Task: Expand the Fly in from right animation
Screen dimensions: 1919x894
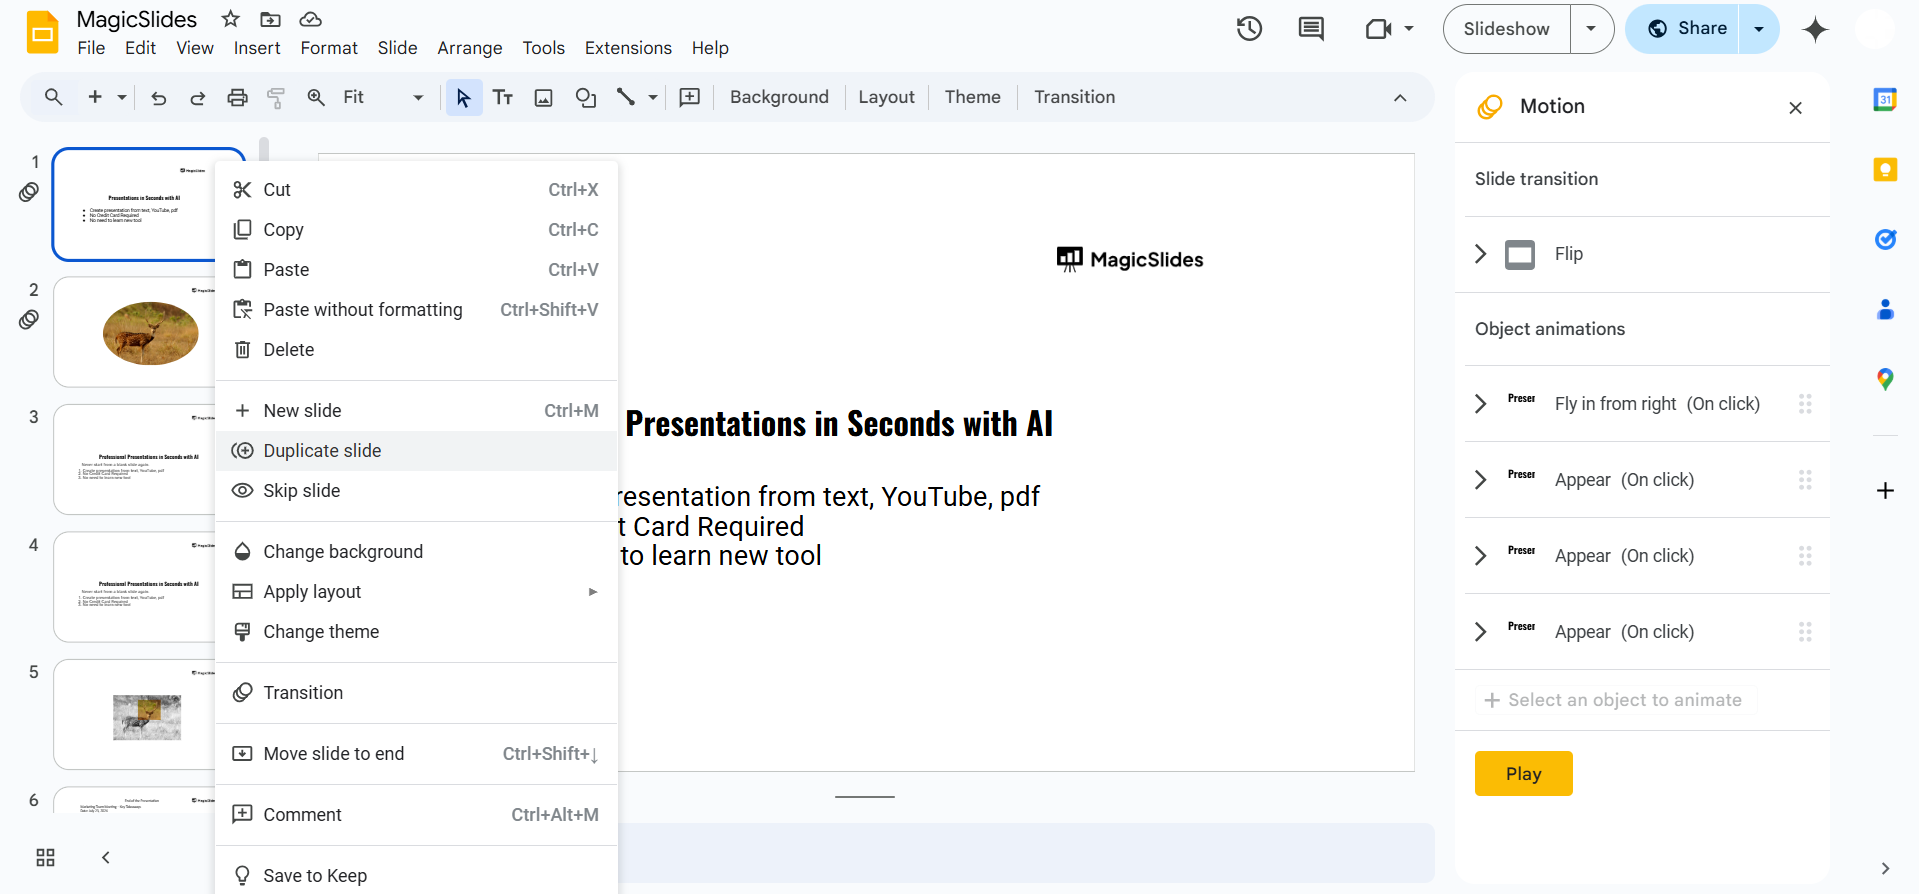Action: point(1481,404)
